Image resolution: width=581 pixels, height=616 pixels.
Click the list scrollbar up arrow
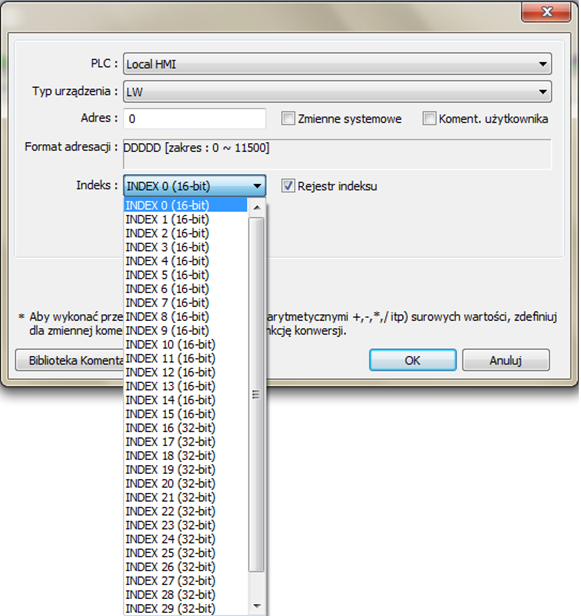tap(257, 207)
